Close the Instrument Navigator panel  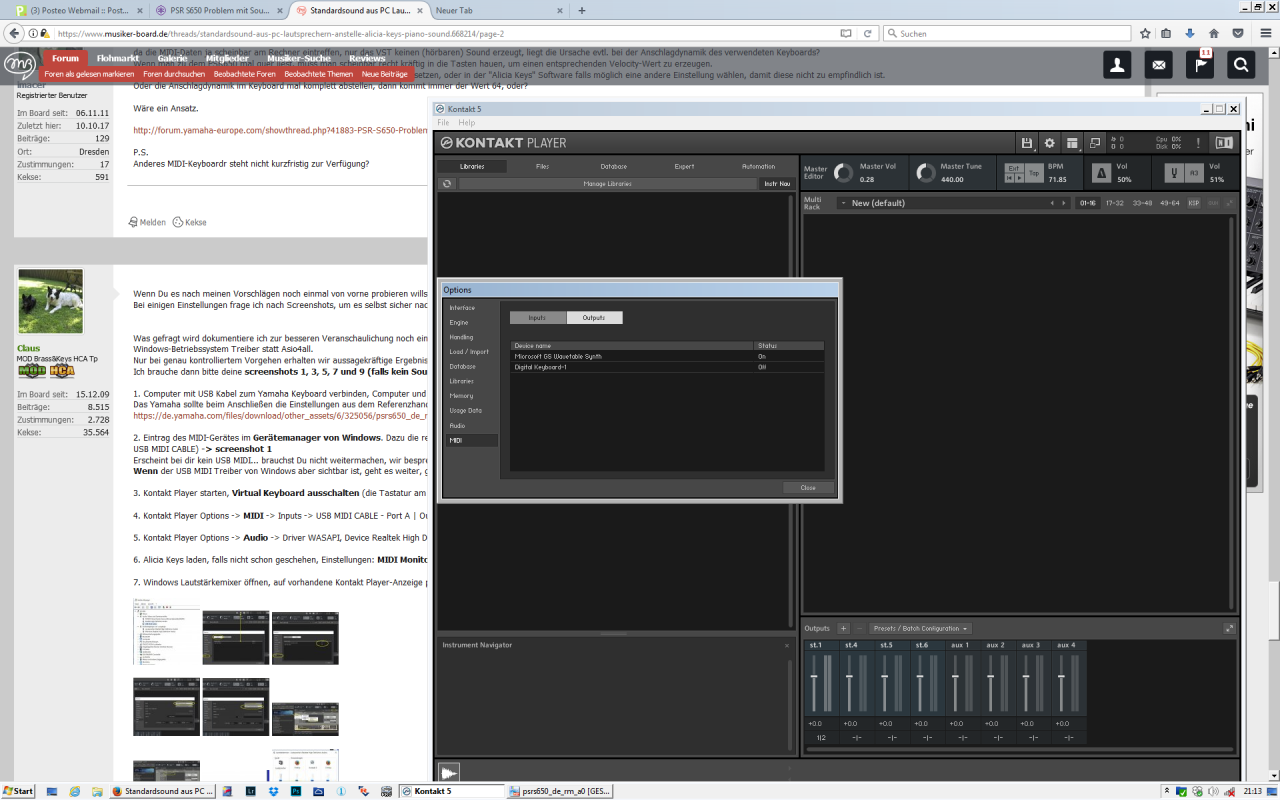pyautogui.click(x=787, y=645)
